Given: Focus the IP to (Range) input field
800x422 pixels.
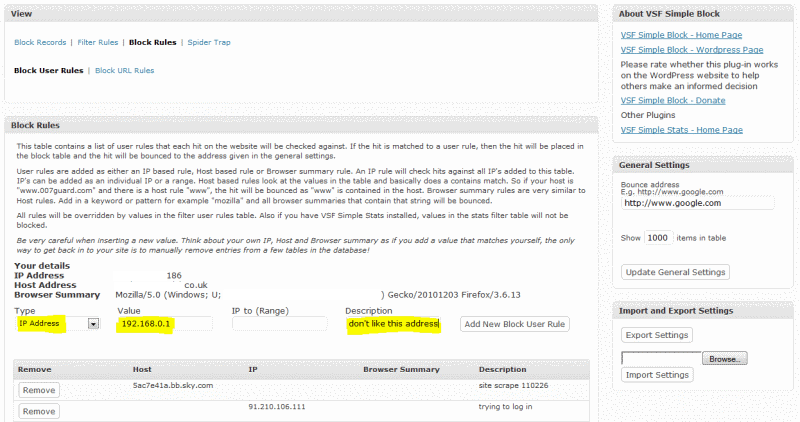Looking at the screenshot, I should (279, 324).
